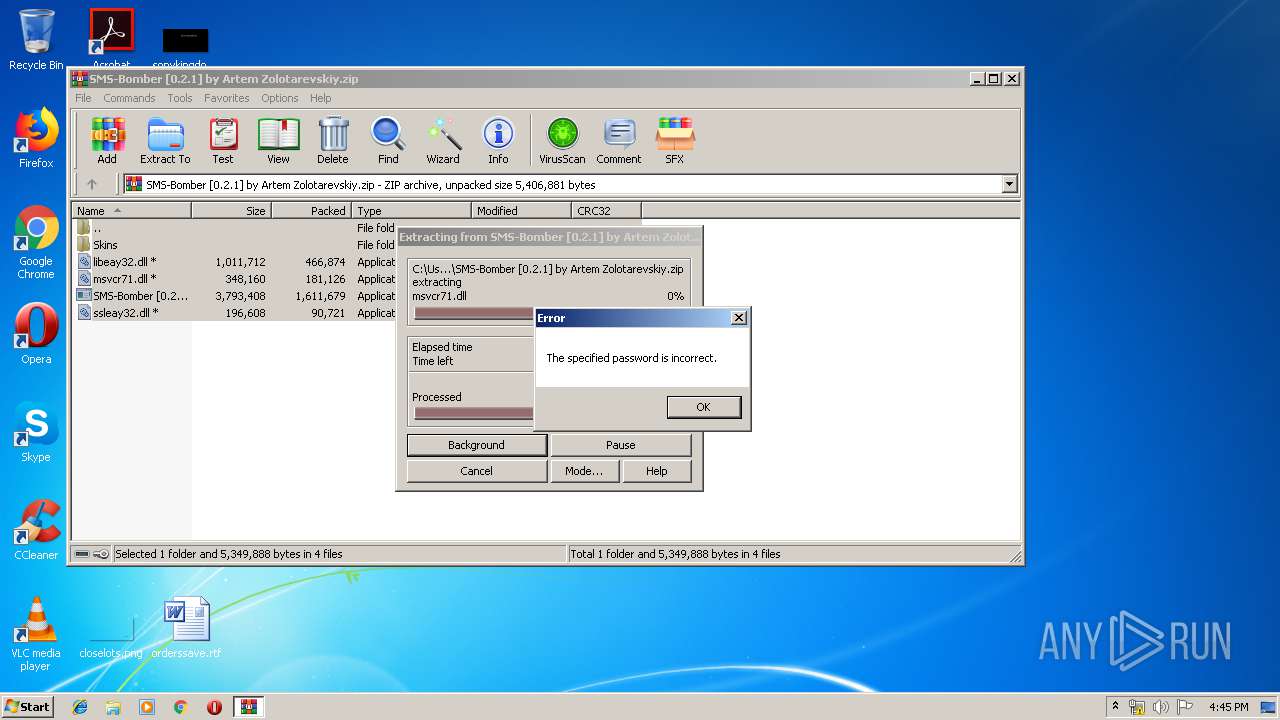Launch Skype desktop shortcut
Screen dimensions: 1280x720
[x=36, y=432]
